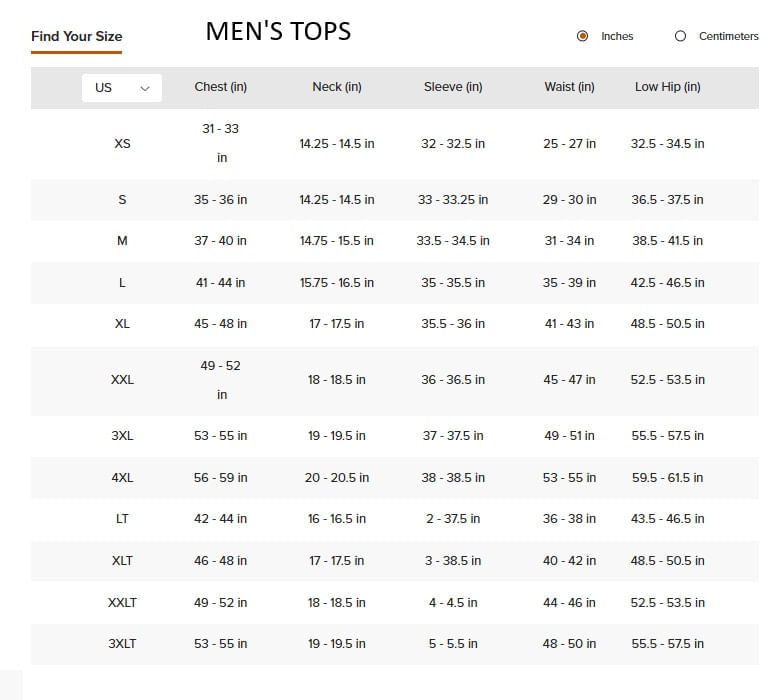
Task: Click the LT row waist value 36 - 38 in
Action: (569, 519)
